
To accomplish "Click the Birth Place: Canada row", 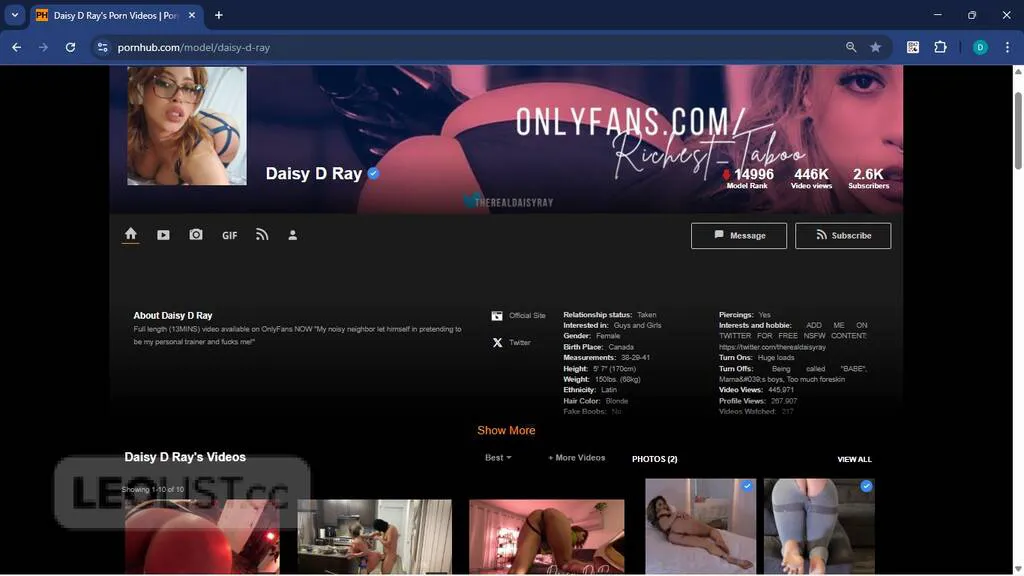I will click(x=598, y=347).
